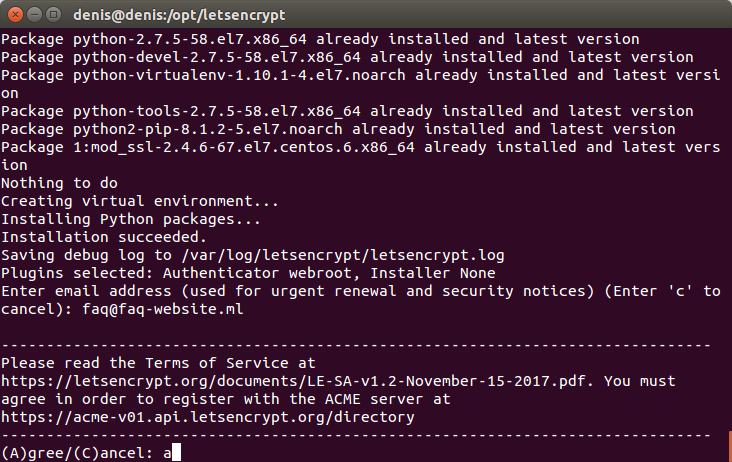Open the LE-SA-v1.2-November-15-2017.pdf Terms of Service URL
This screenshot has width=732, height=462.
pyautogui.click(x=293, y=381)
